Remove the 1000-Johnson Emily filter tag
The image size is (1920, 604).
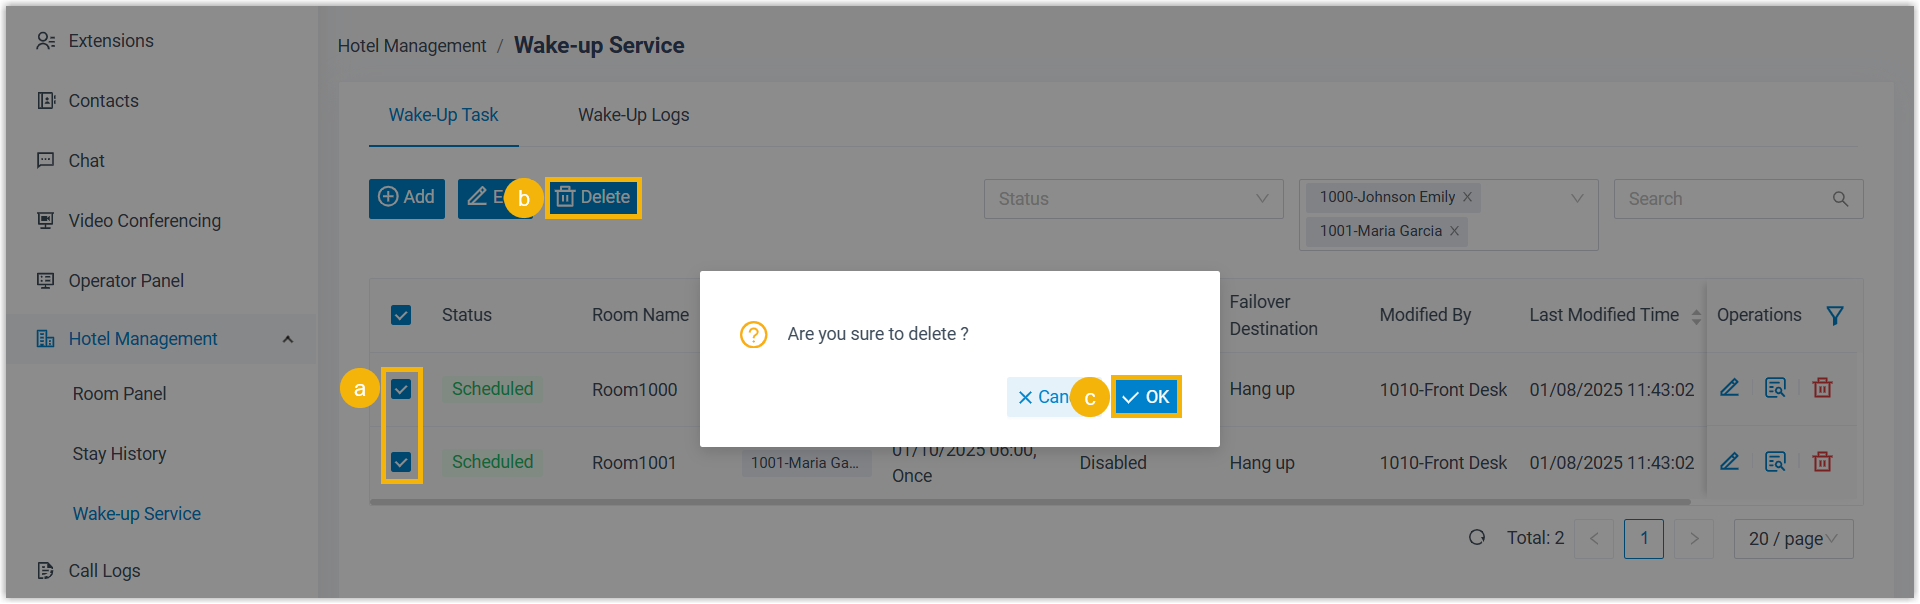click(1467, 198)
